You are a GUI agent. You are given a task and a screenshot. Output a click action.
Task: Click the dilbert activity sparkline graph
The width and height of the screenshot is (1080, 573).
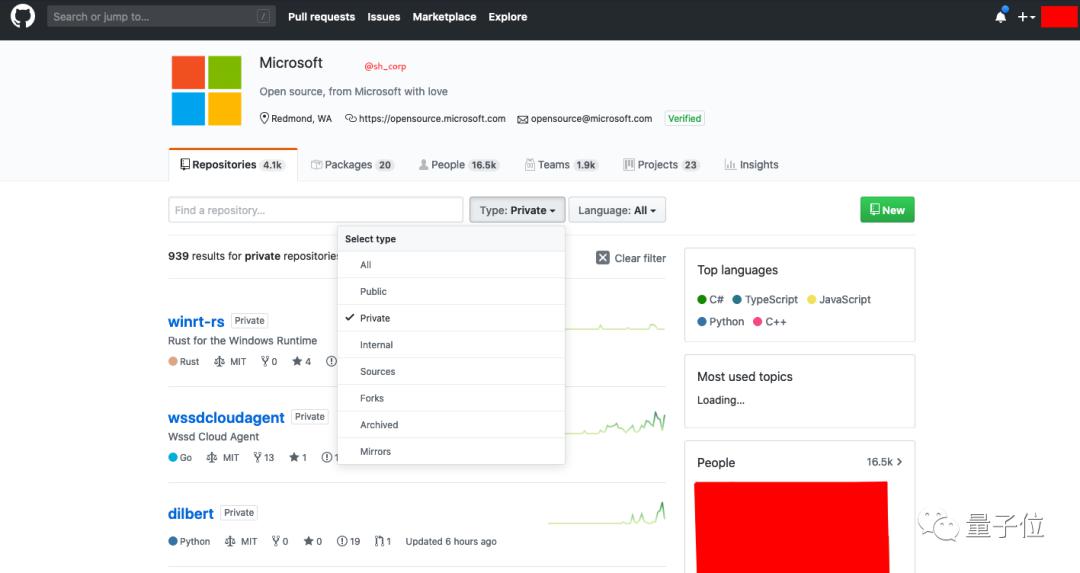607,514
